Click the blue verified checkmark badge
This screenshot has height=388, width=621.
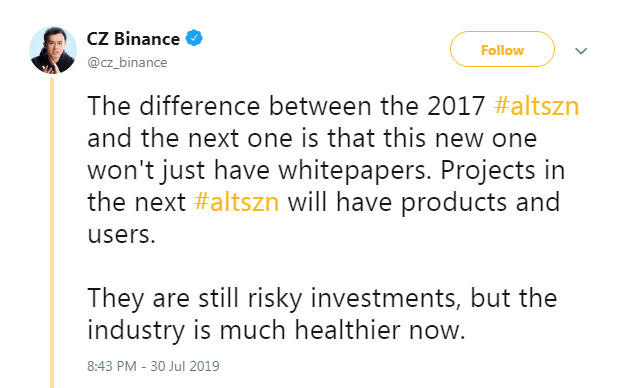(194, 38)
